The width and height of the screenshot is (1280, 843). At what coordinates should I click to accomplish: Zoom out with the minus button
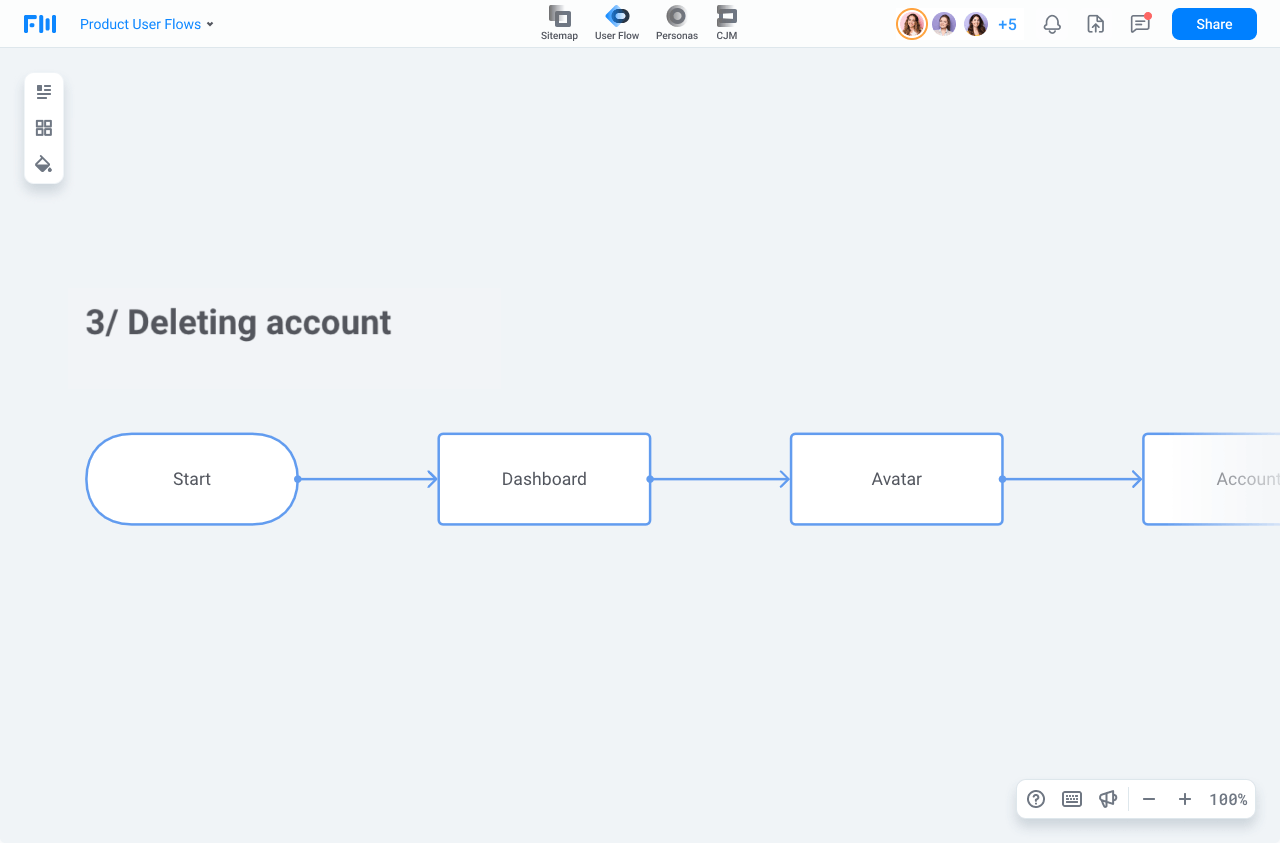click(x=1149, y=799)
